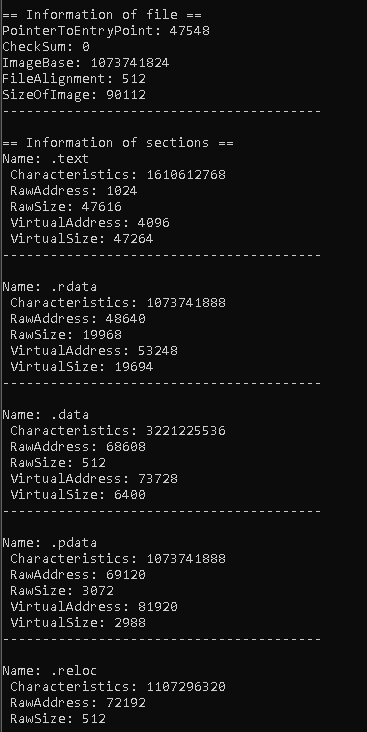Click .text Characteristics value 1610612768

click(186, 175)
